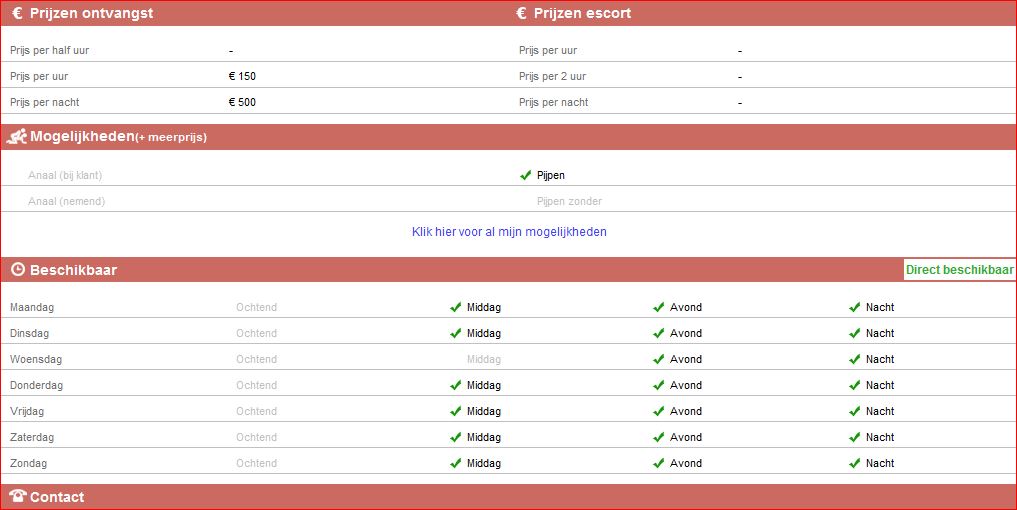
Task: Click the euro icon beside Prijzen ontvangst
Action: coord(17,13)
